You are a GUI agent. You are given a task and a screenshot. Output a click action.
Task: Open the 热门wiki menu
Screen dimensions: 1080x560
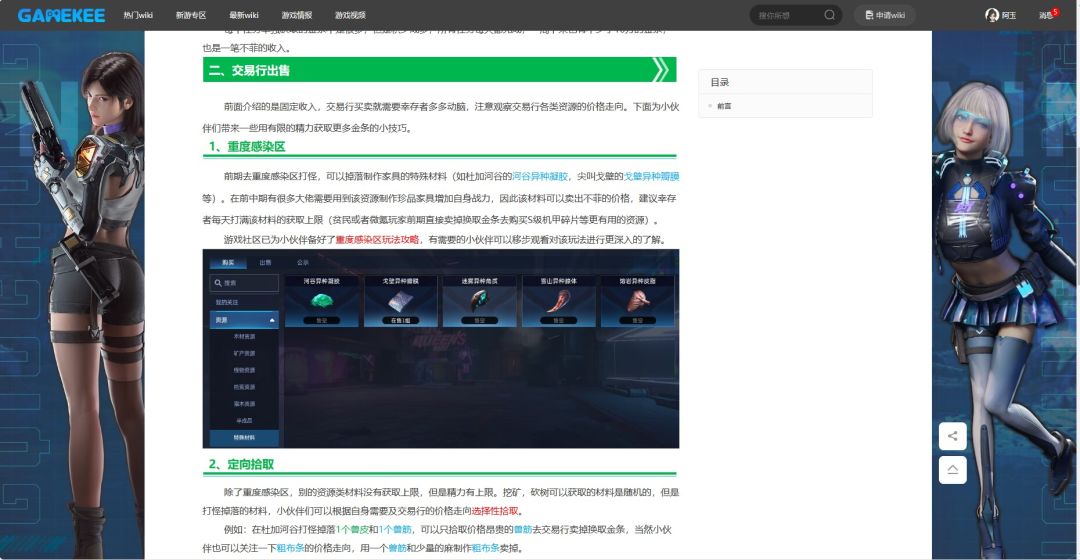pos(138,15)
